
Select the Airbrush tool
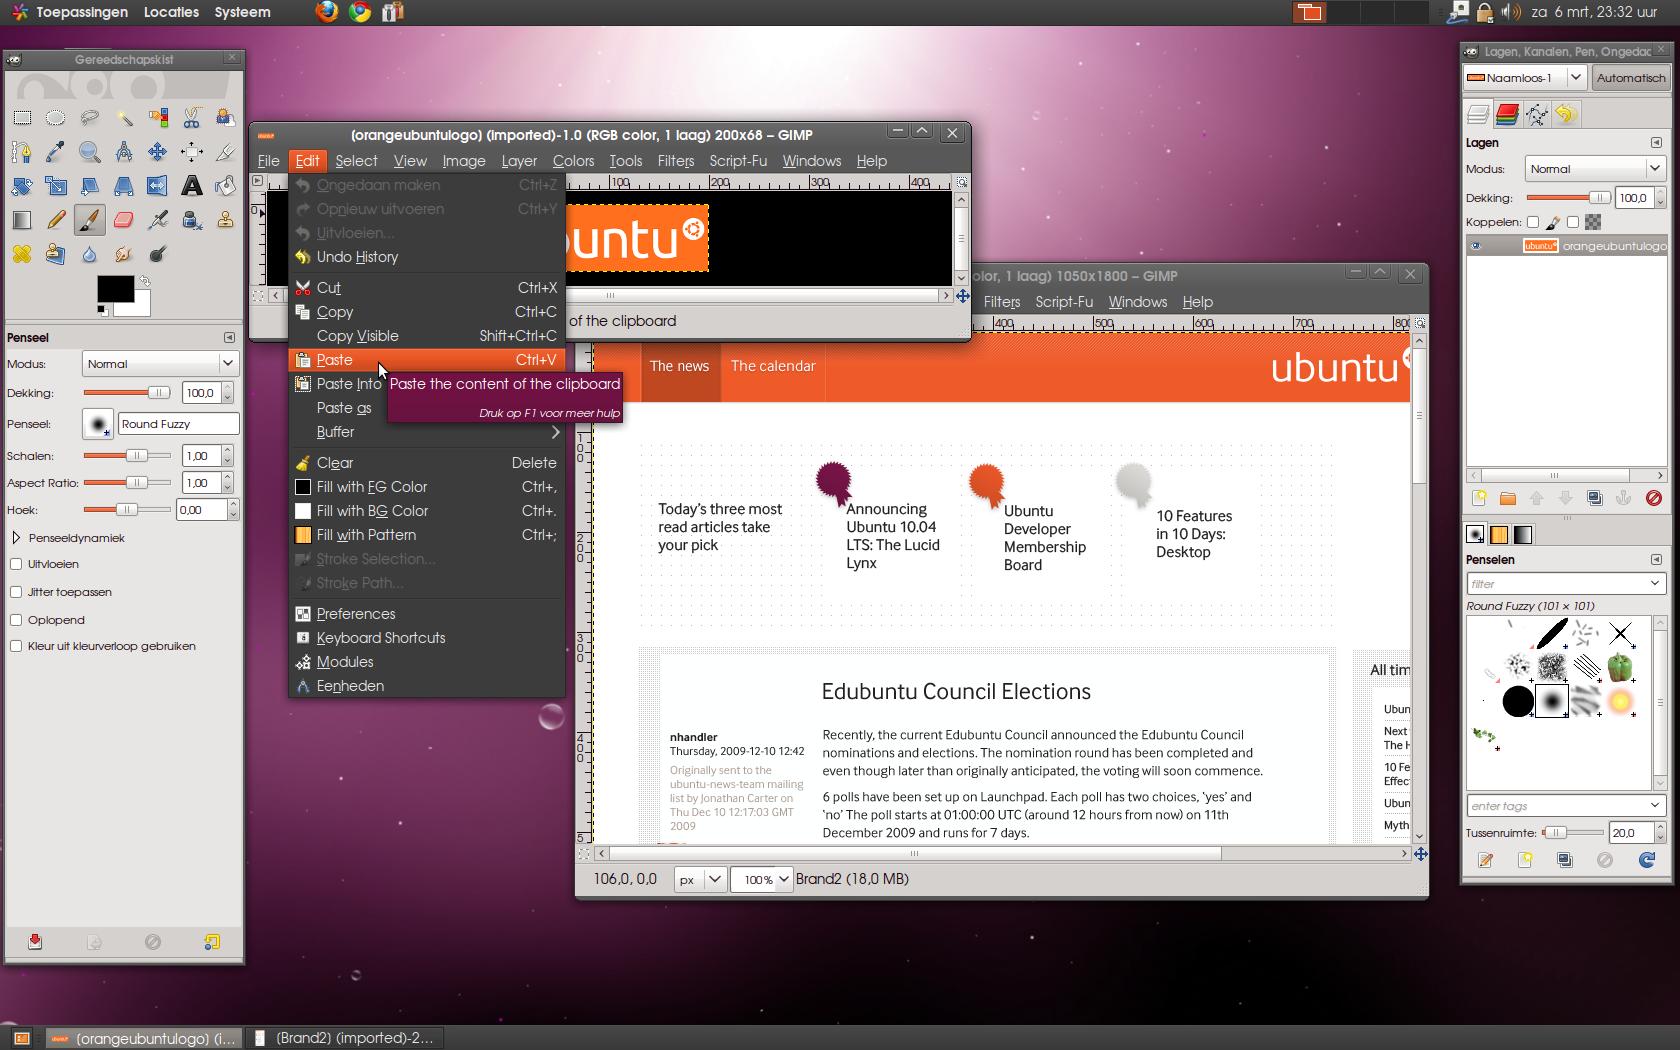[x=158, y=220]
